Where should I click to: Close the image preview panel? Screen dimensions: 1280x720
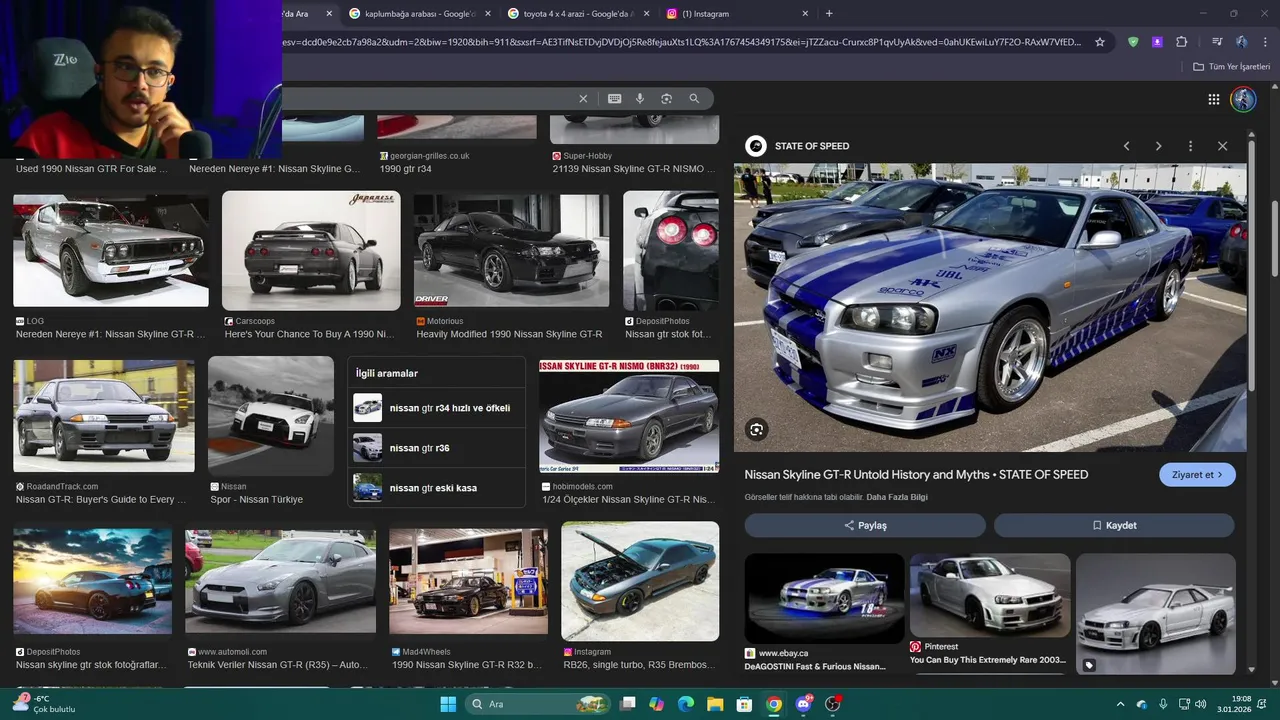1222,146
